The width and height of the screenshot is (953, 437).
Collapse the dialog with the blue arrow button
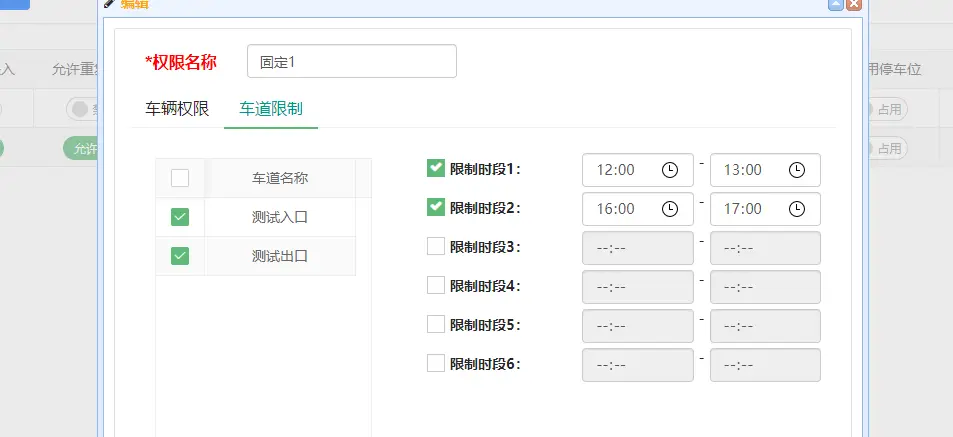click(x=836, y=4)
